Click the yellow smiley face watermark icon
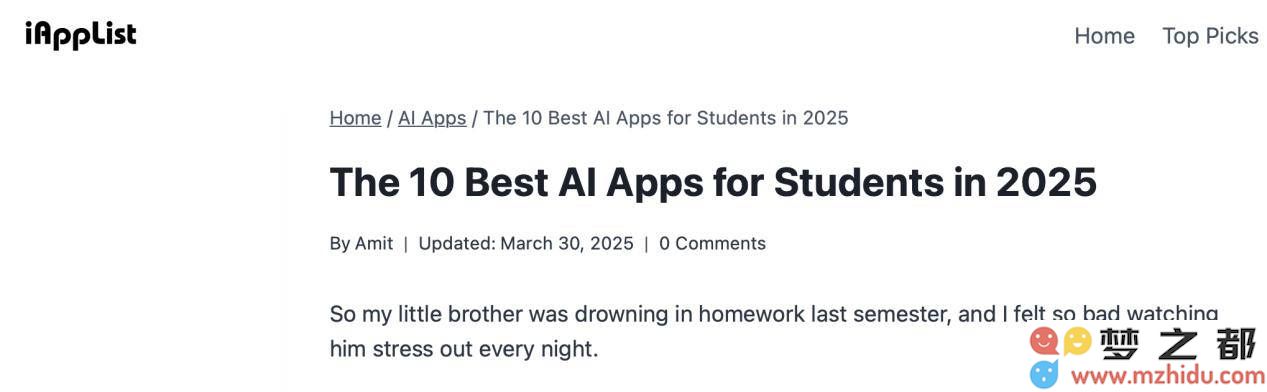 pyautogui.click(x=1076, y=341)
